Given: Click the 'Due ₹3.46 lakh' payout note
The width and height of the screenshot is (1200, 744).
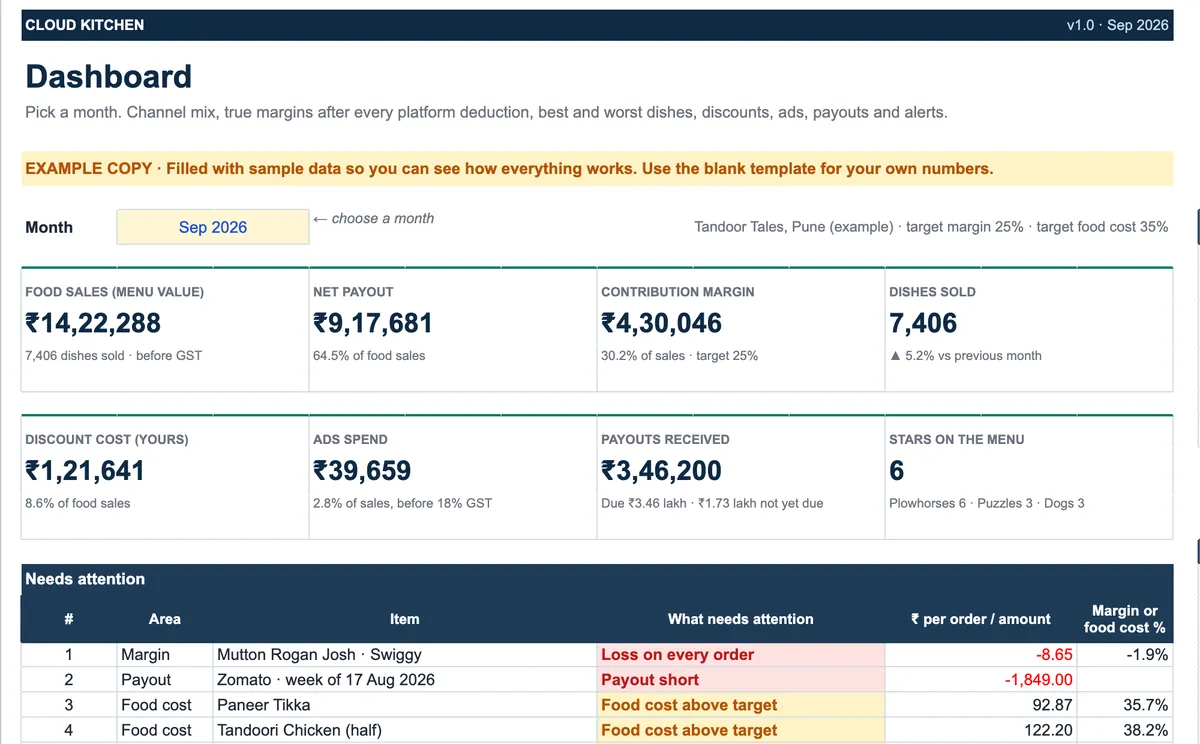Looking at the screenshot, I should (712, 503).
